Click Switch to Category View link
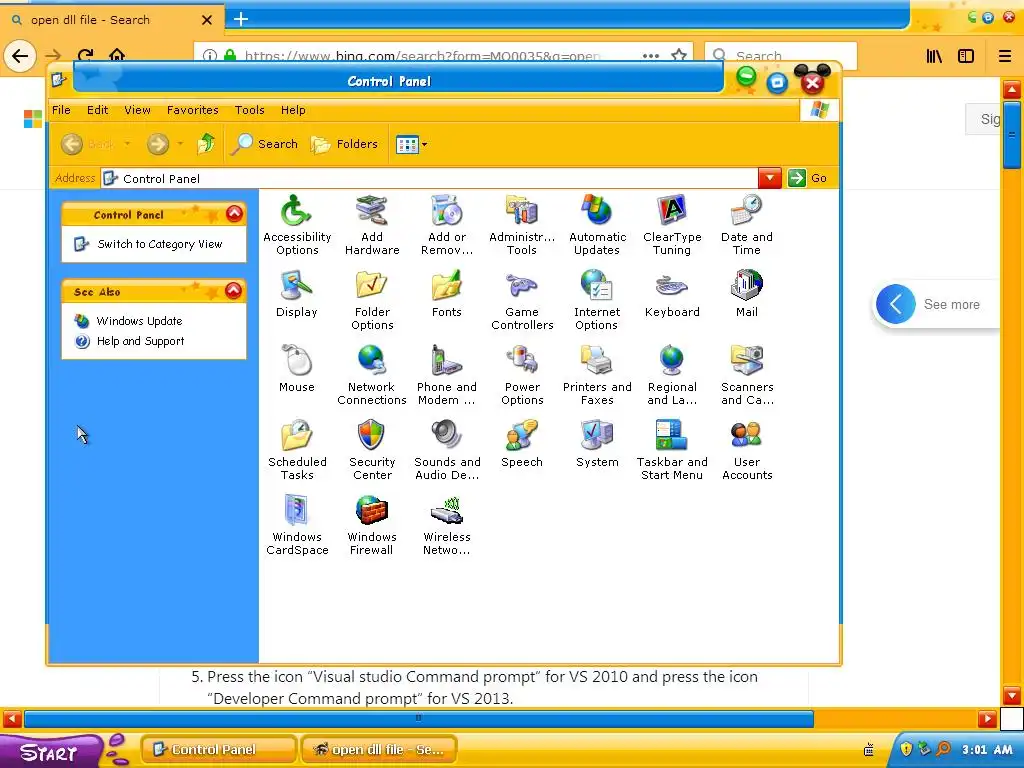Viewport: 1024px width, 768px height. (x=159, y=244)
